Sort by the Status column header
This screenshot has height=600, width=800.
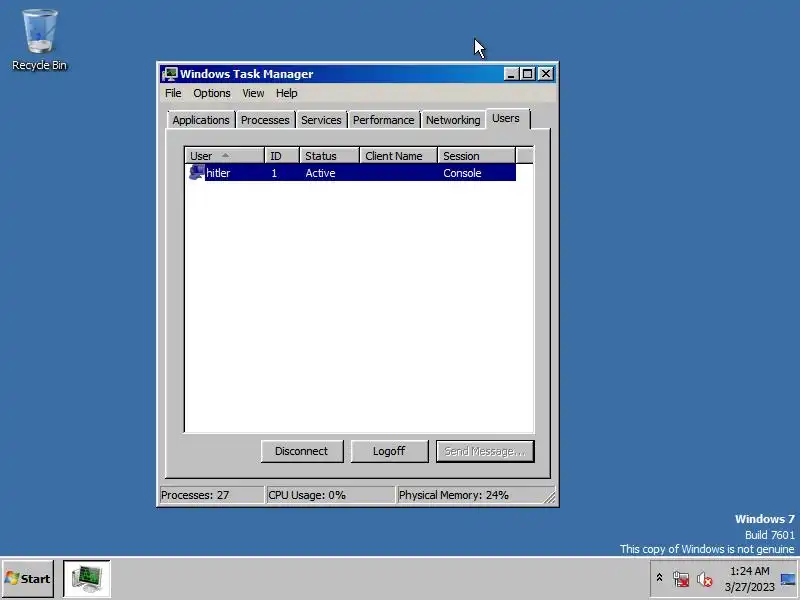point(330,156)
